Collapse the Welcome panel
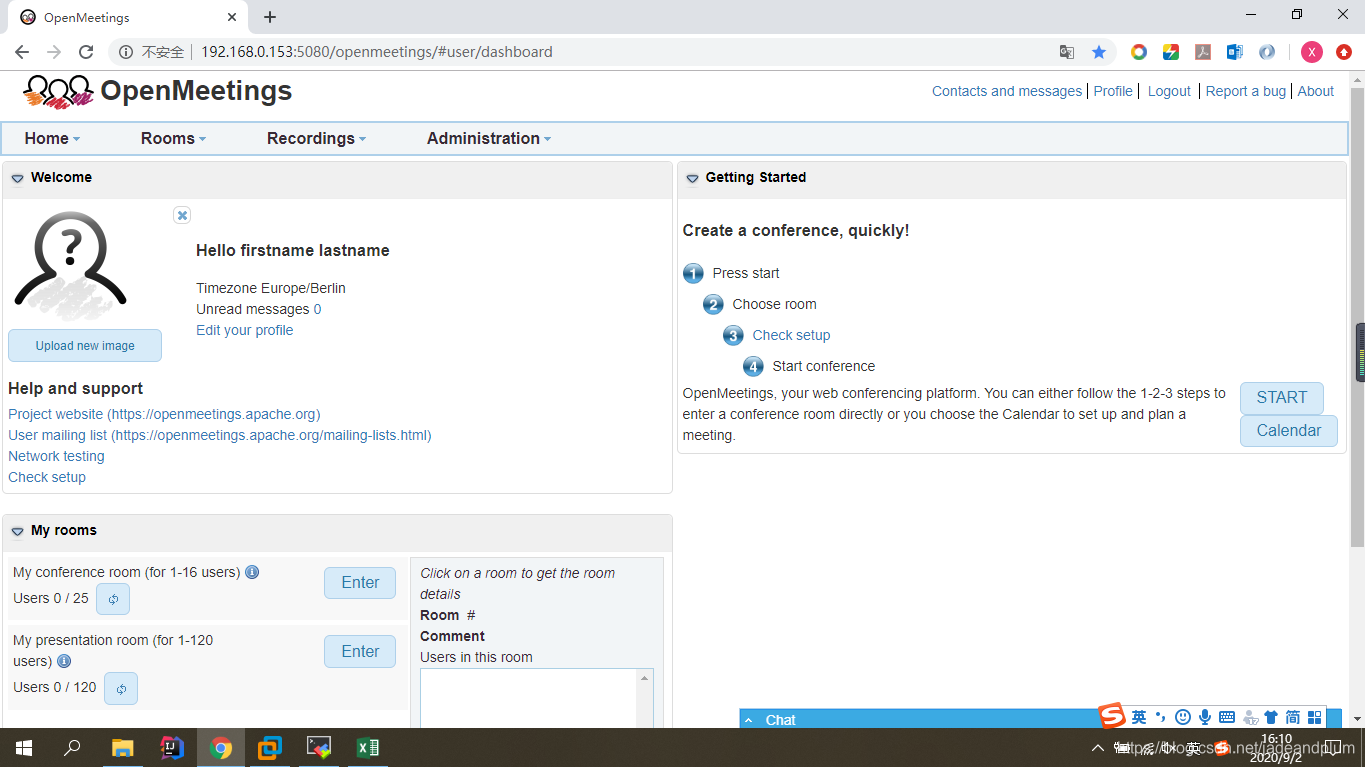The image size is (1365, 767). tap(17, 178)
